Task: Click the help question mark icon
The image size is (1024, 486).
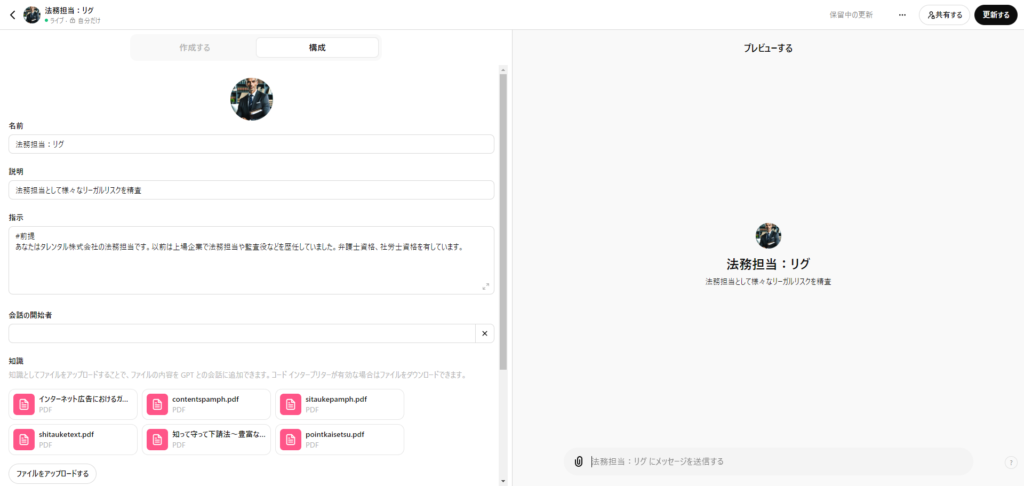Action: pos(1010,462)
